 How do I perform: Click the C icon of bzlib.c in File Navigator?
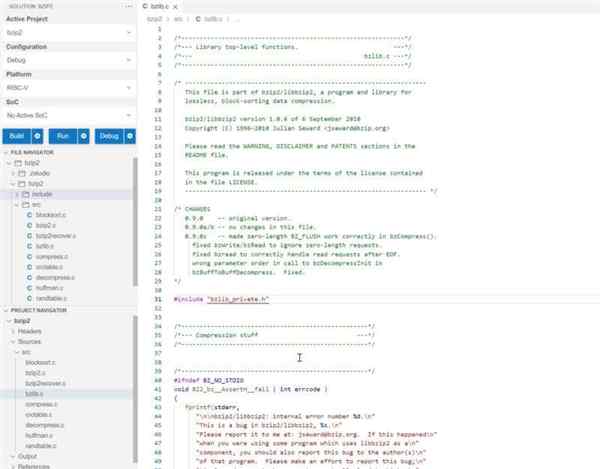point(29,246)
